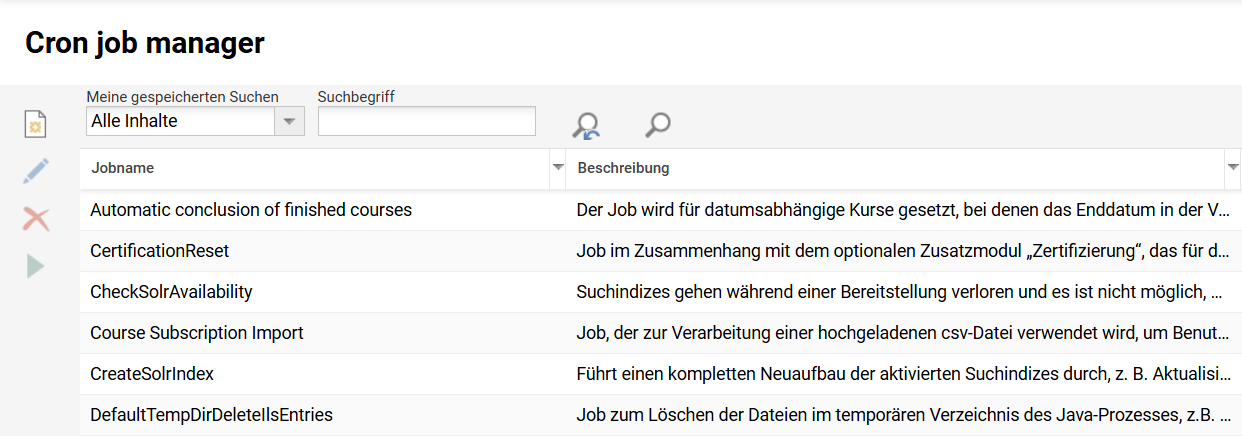Select the CheckSolrAvailability job
The height and width of the screenshot is (436, 1242).
coord(171,292)
